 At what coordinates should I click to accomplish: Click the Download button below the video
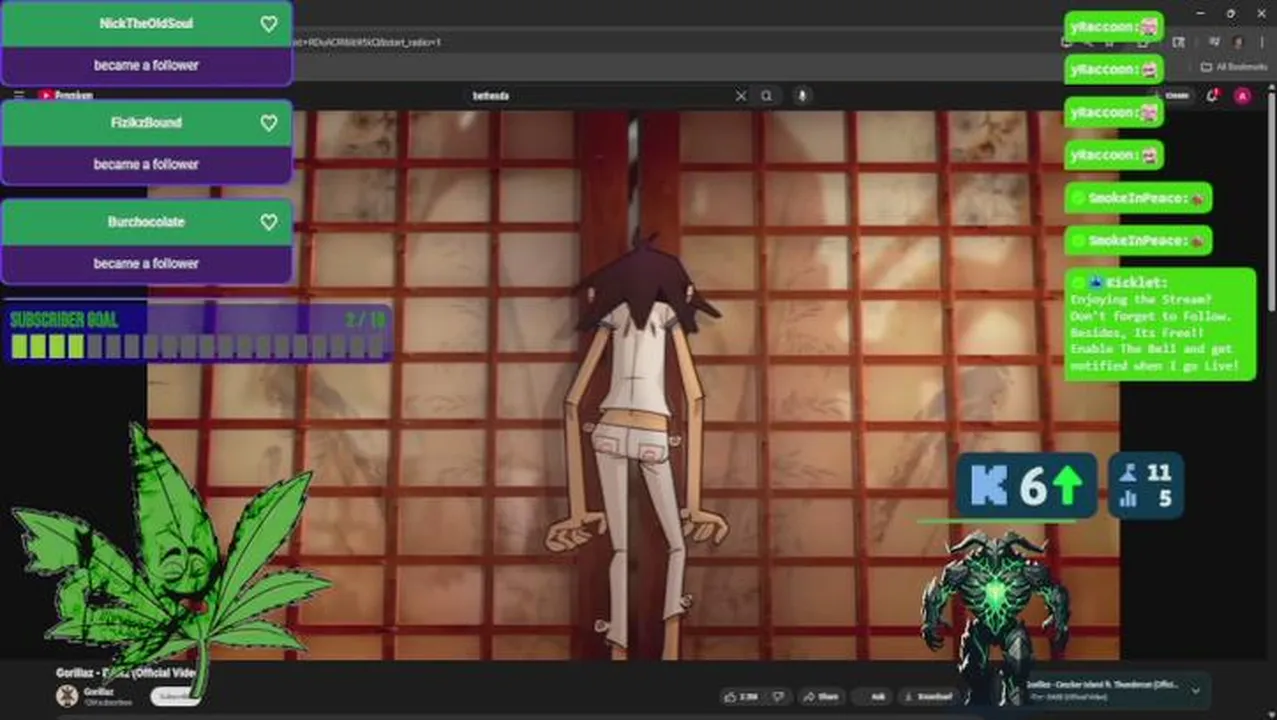(929, 696)
